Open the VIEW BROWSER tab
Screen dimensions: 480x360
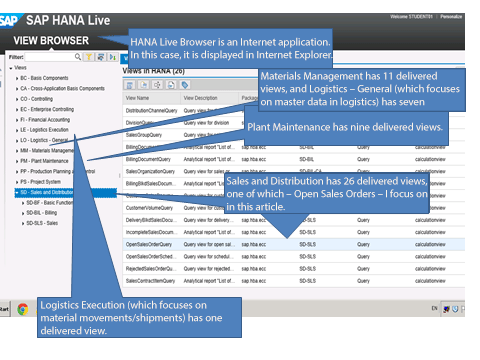pyautogui.click(x=51, y=41)
